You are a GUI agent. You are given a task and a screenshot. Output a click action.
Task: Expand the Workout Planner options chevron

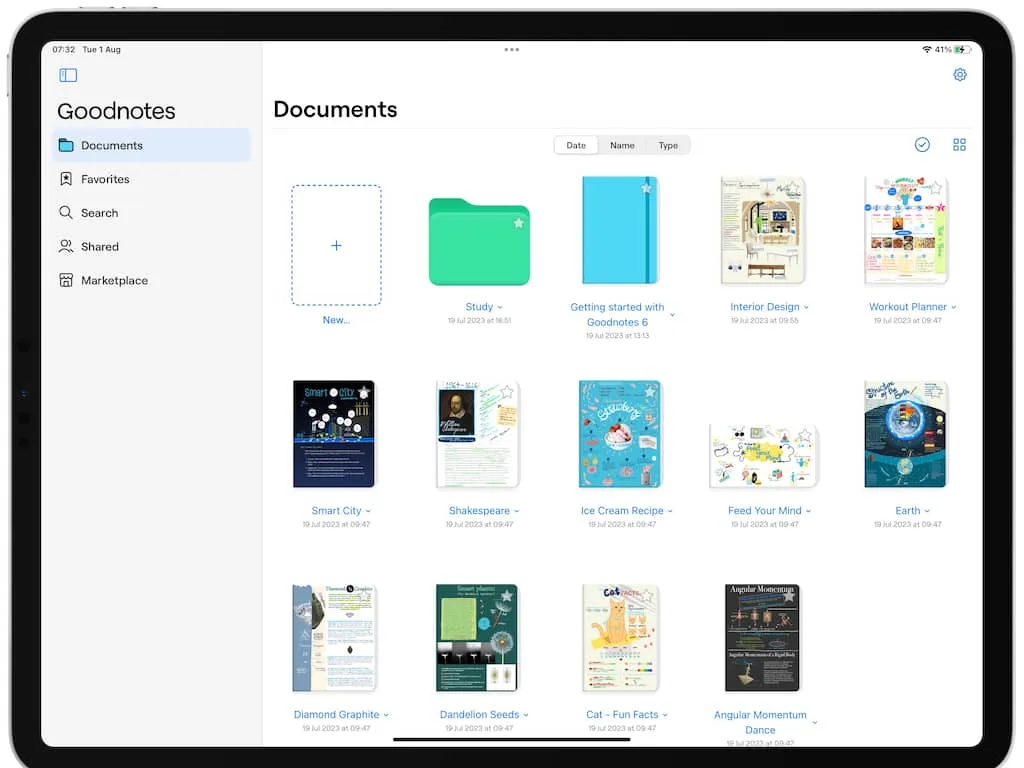(x=953, y=308)
